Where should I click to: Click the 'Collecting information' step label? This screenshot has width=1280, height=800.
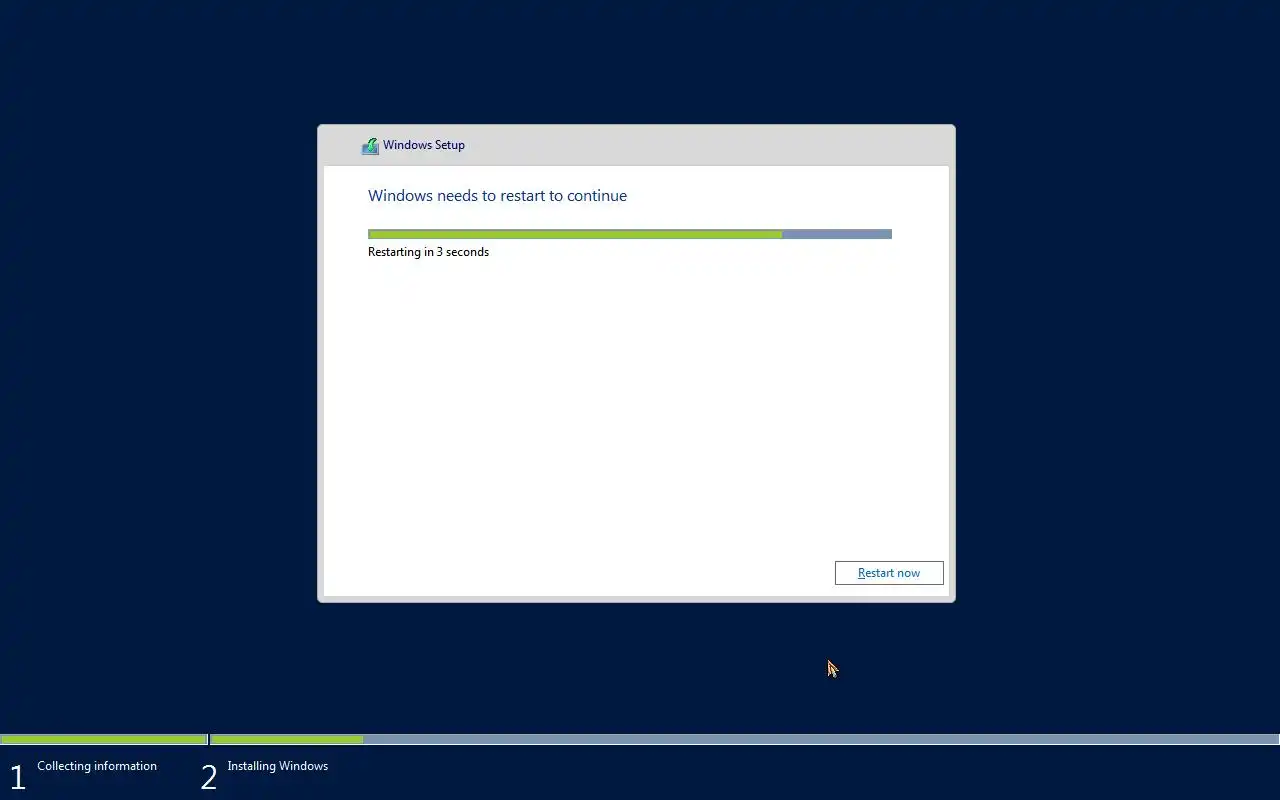click(97, 766)
